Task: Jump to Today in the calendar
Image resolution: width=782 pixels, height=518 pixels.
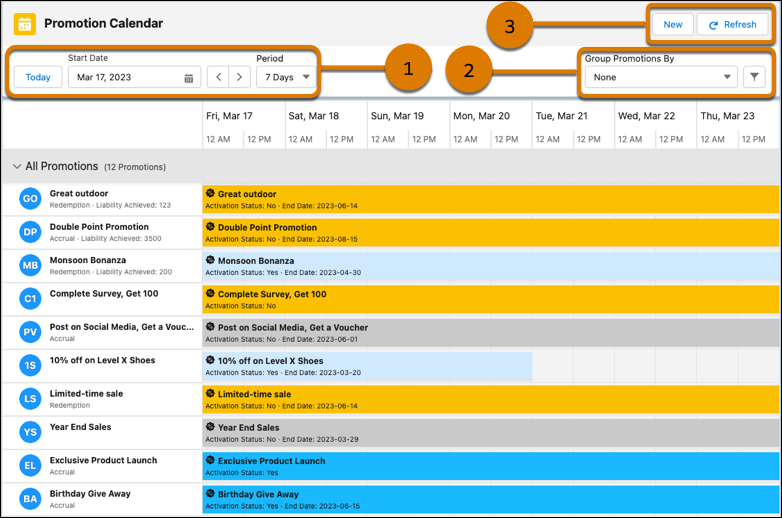Action: 38,77
